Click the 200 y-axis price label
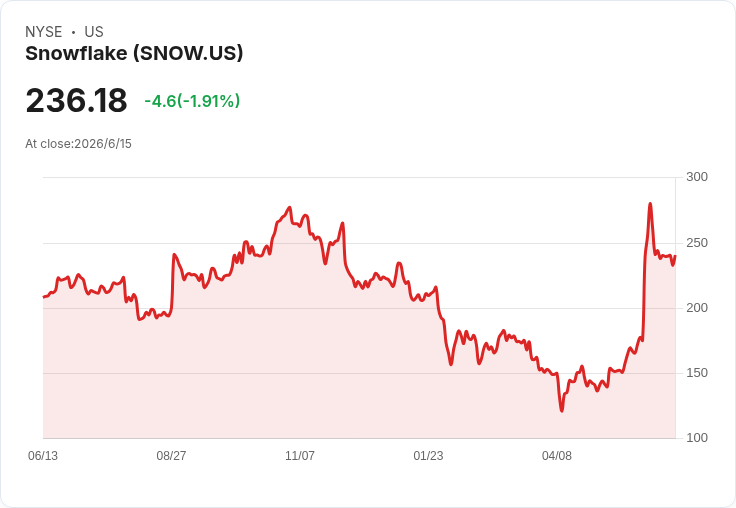736x508 pixels. pyautogui.click(x=697, y=308)
